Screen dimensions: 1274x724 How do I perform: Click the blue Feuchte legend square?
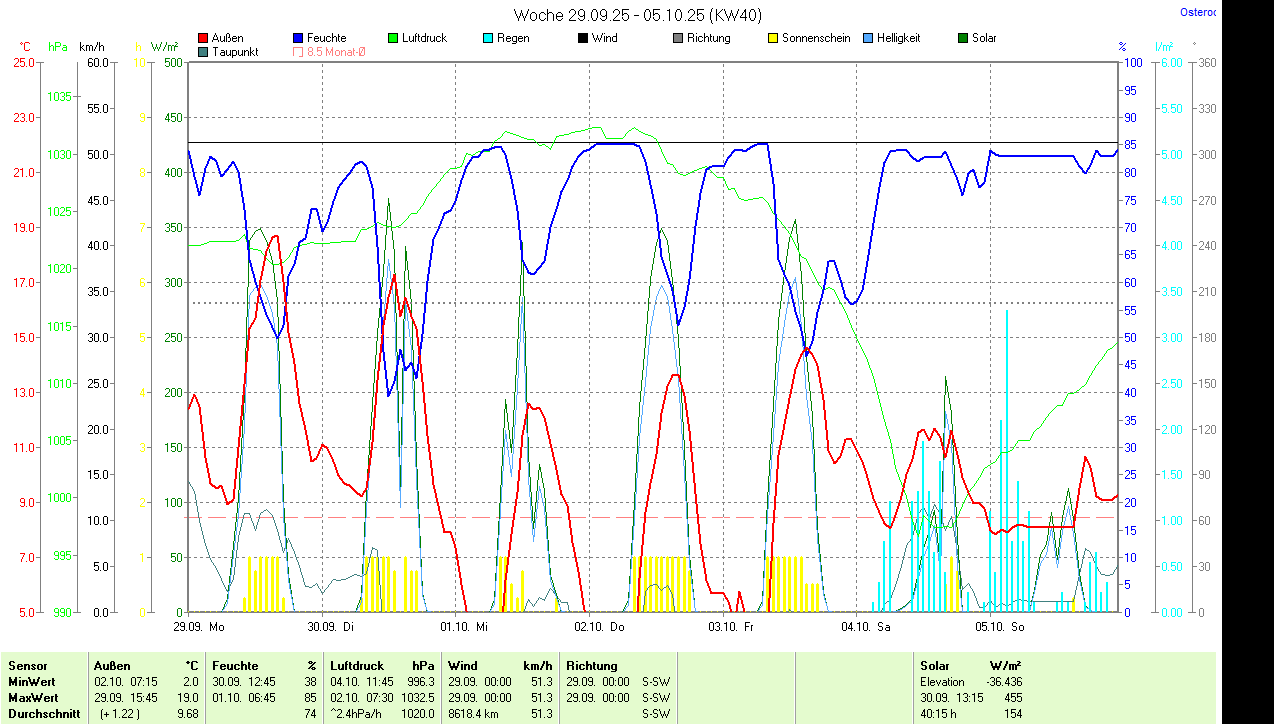coord(298,39)
